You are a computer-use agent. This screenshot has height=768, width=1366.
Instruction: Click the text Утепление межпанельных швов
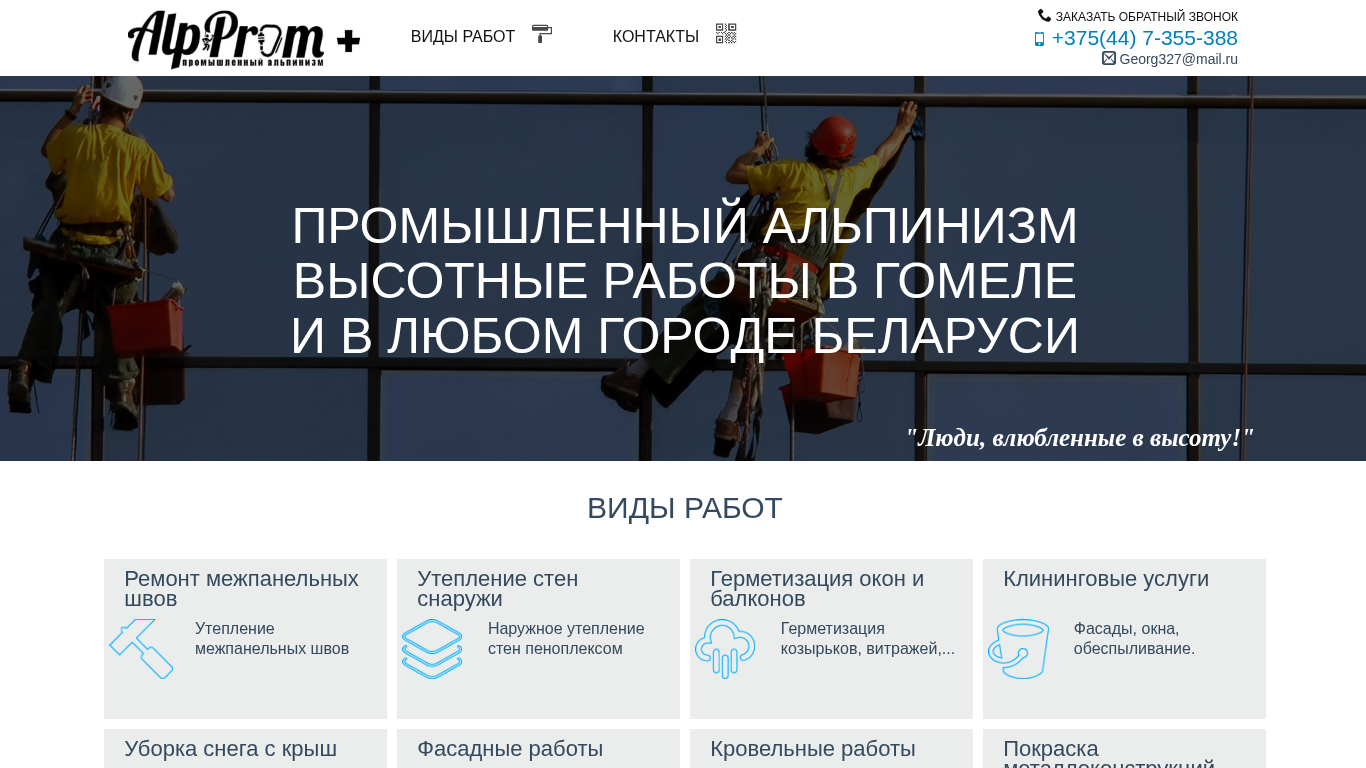pos(272,639)
